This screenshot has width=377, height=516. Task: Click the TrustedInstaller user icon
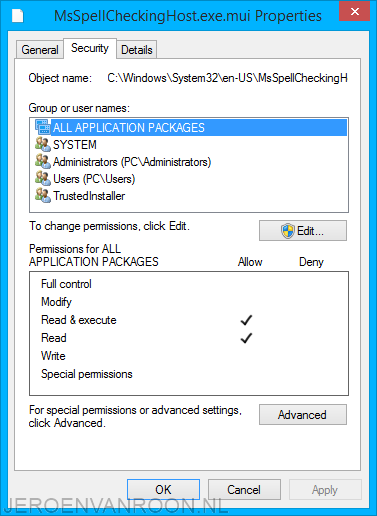(x=43, y=195)
